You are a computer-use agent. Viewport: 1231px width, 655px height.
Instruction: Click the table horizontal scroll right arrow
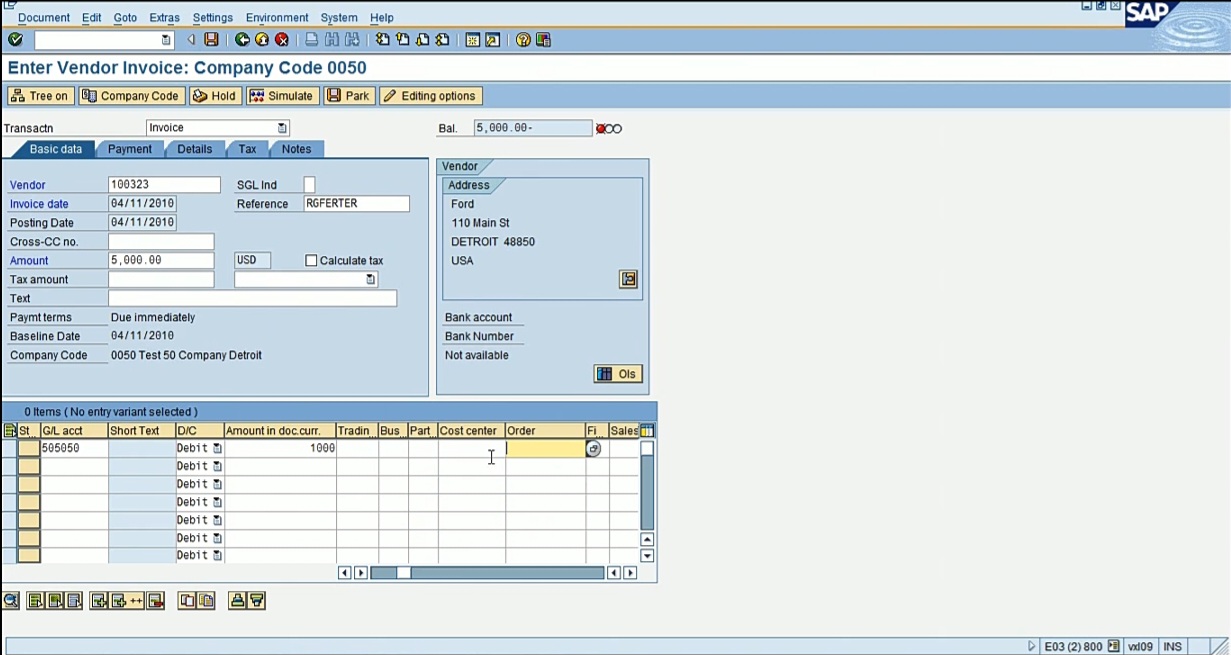(x=630, y=573)
